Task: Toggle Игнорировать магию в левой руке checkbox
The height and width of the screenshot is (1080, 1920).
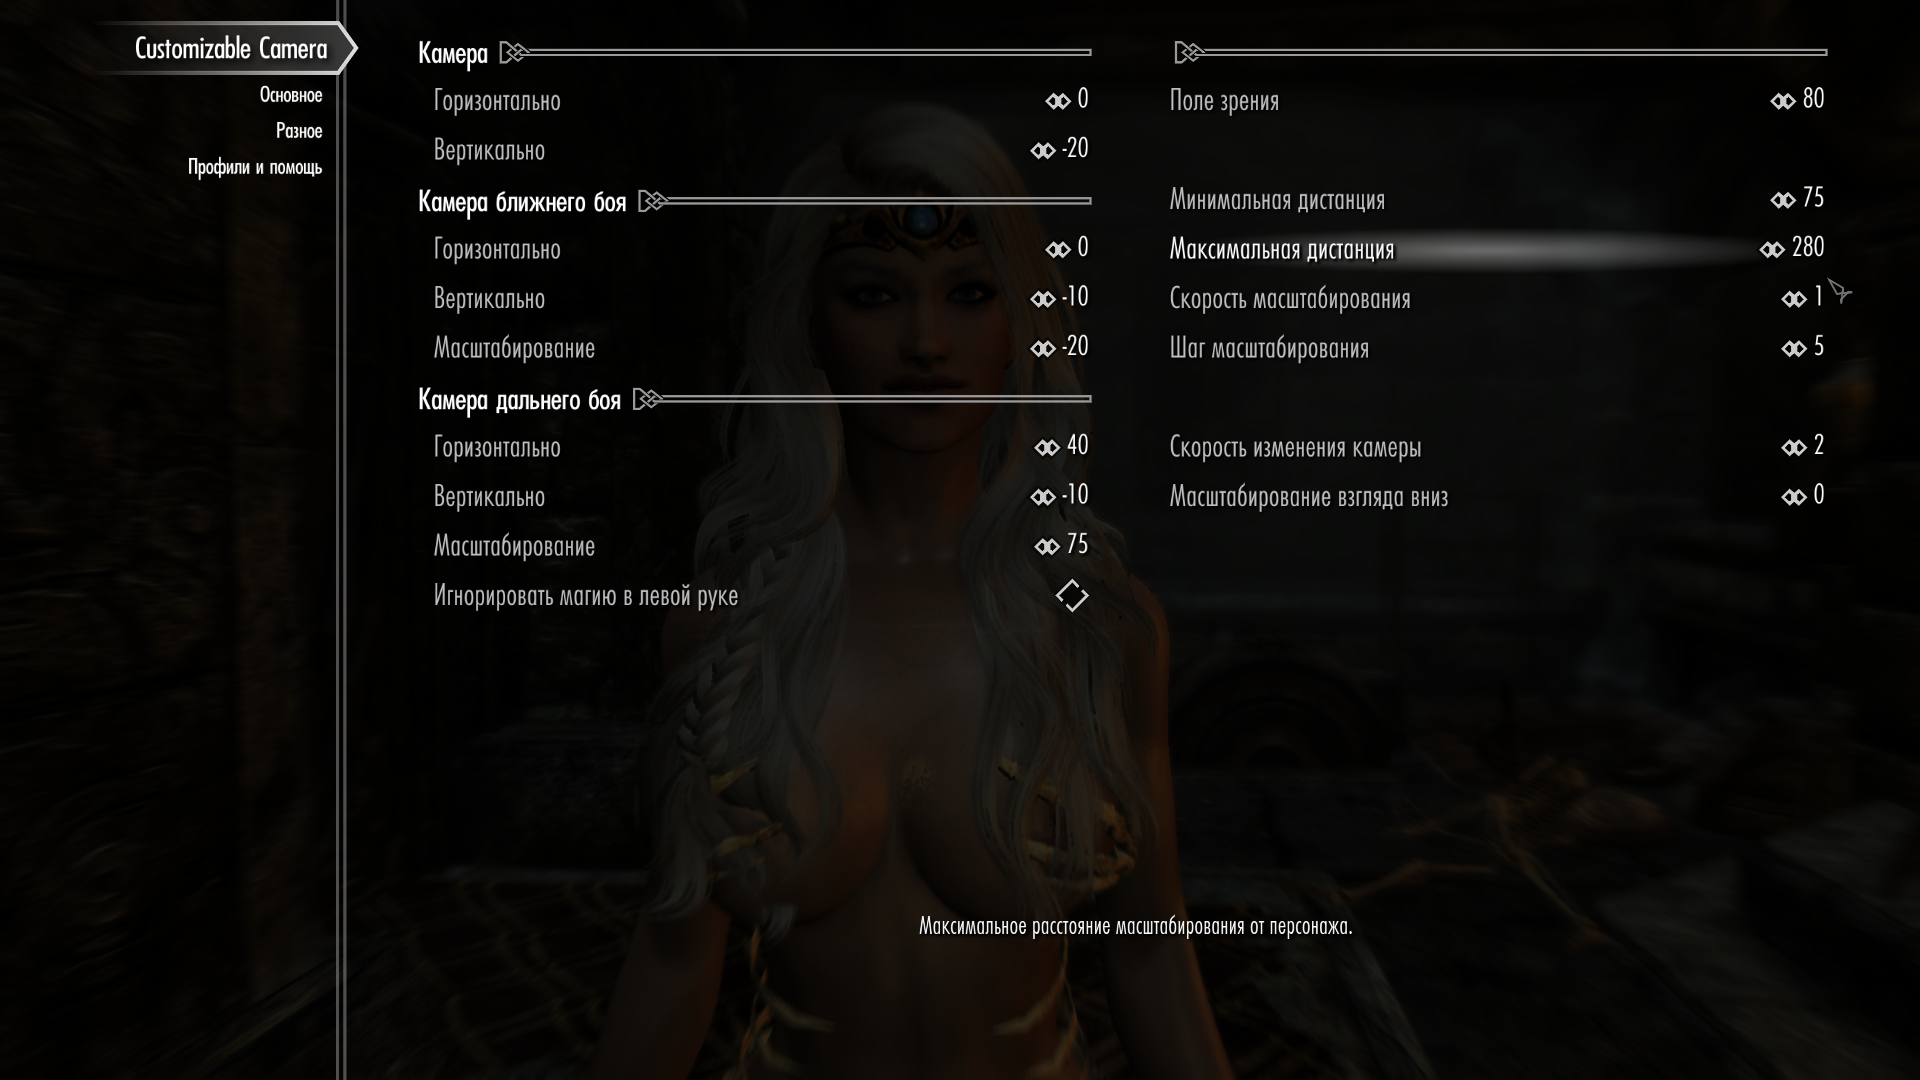Action: click(x=1071, y=596)
